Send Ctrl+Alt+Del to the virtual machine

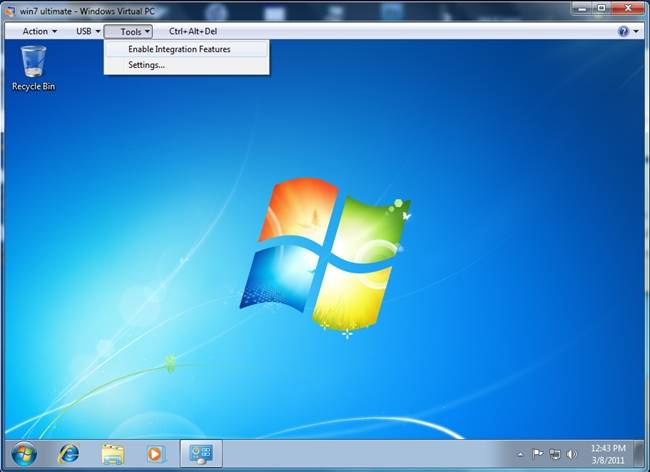pos(193,31)
